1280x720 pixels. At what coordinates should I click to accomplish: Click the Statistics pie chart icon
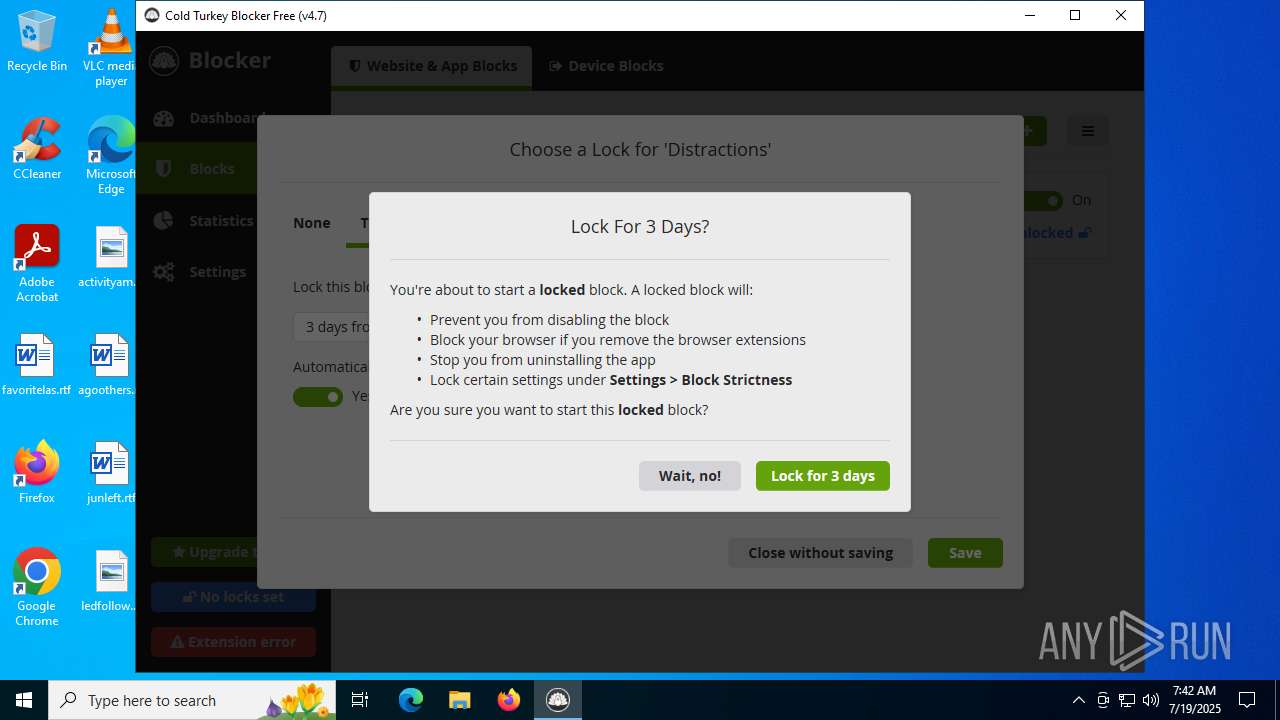[x=164, y=221]
